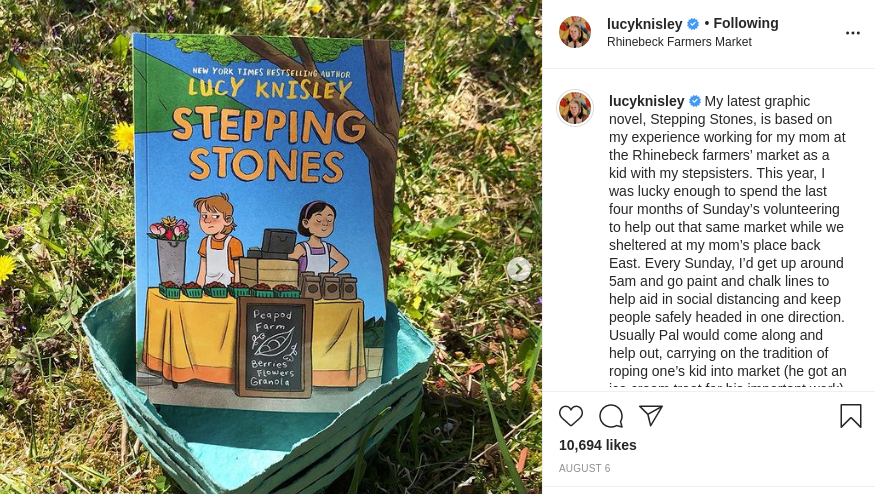
Task: Click the avatar next to the caption
Action: tap(575, 108)
